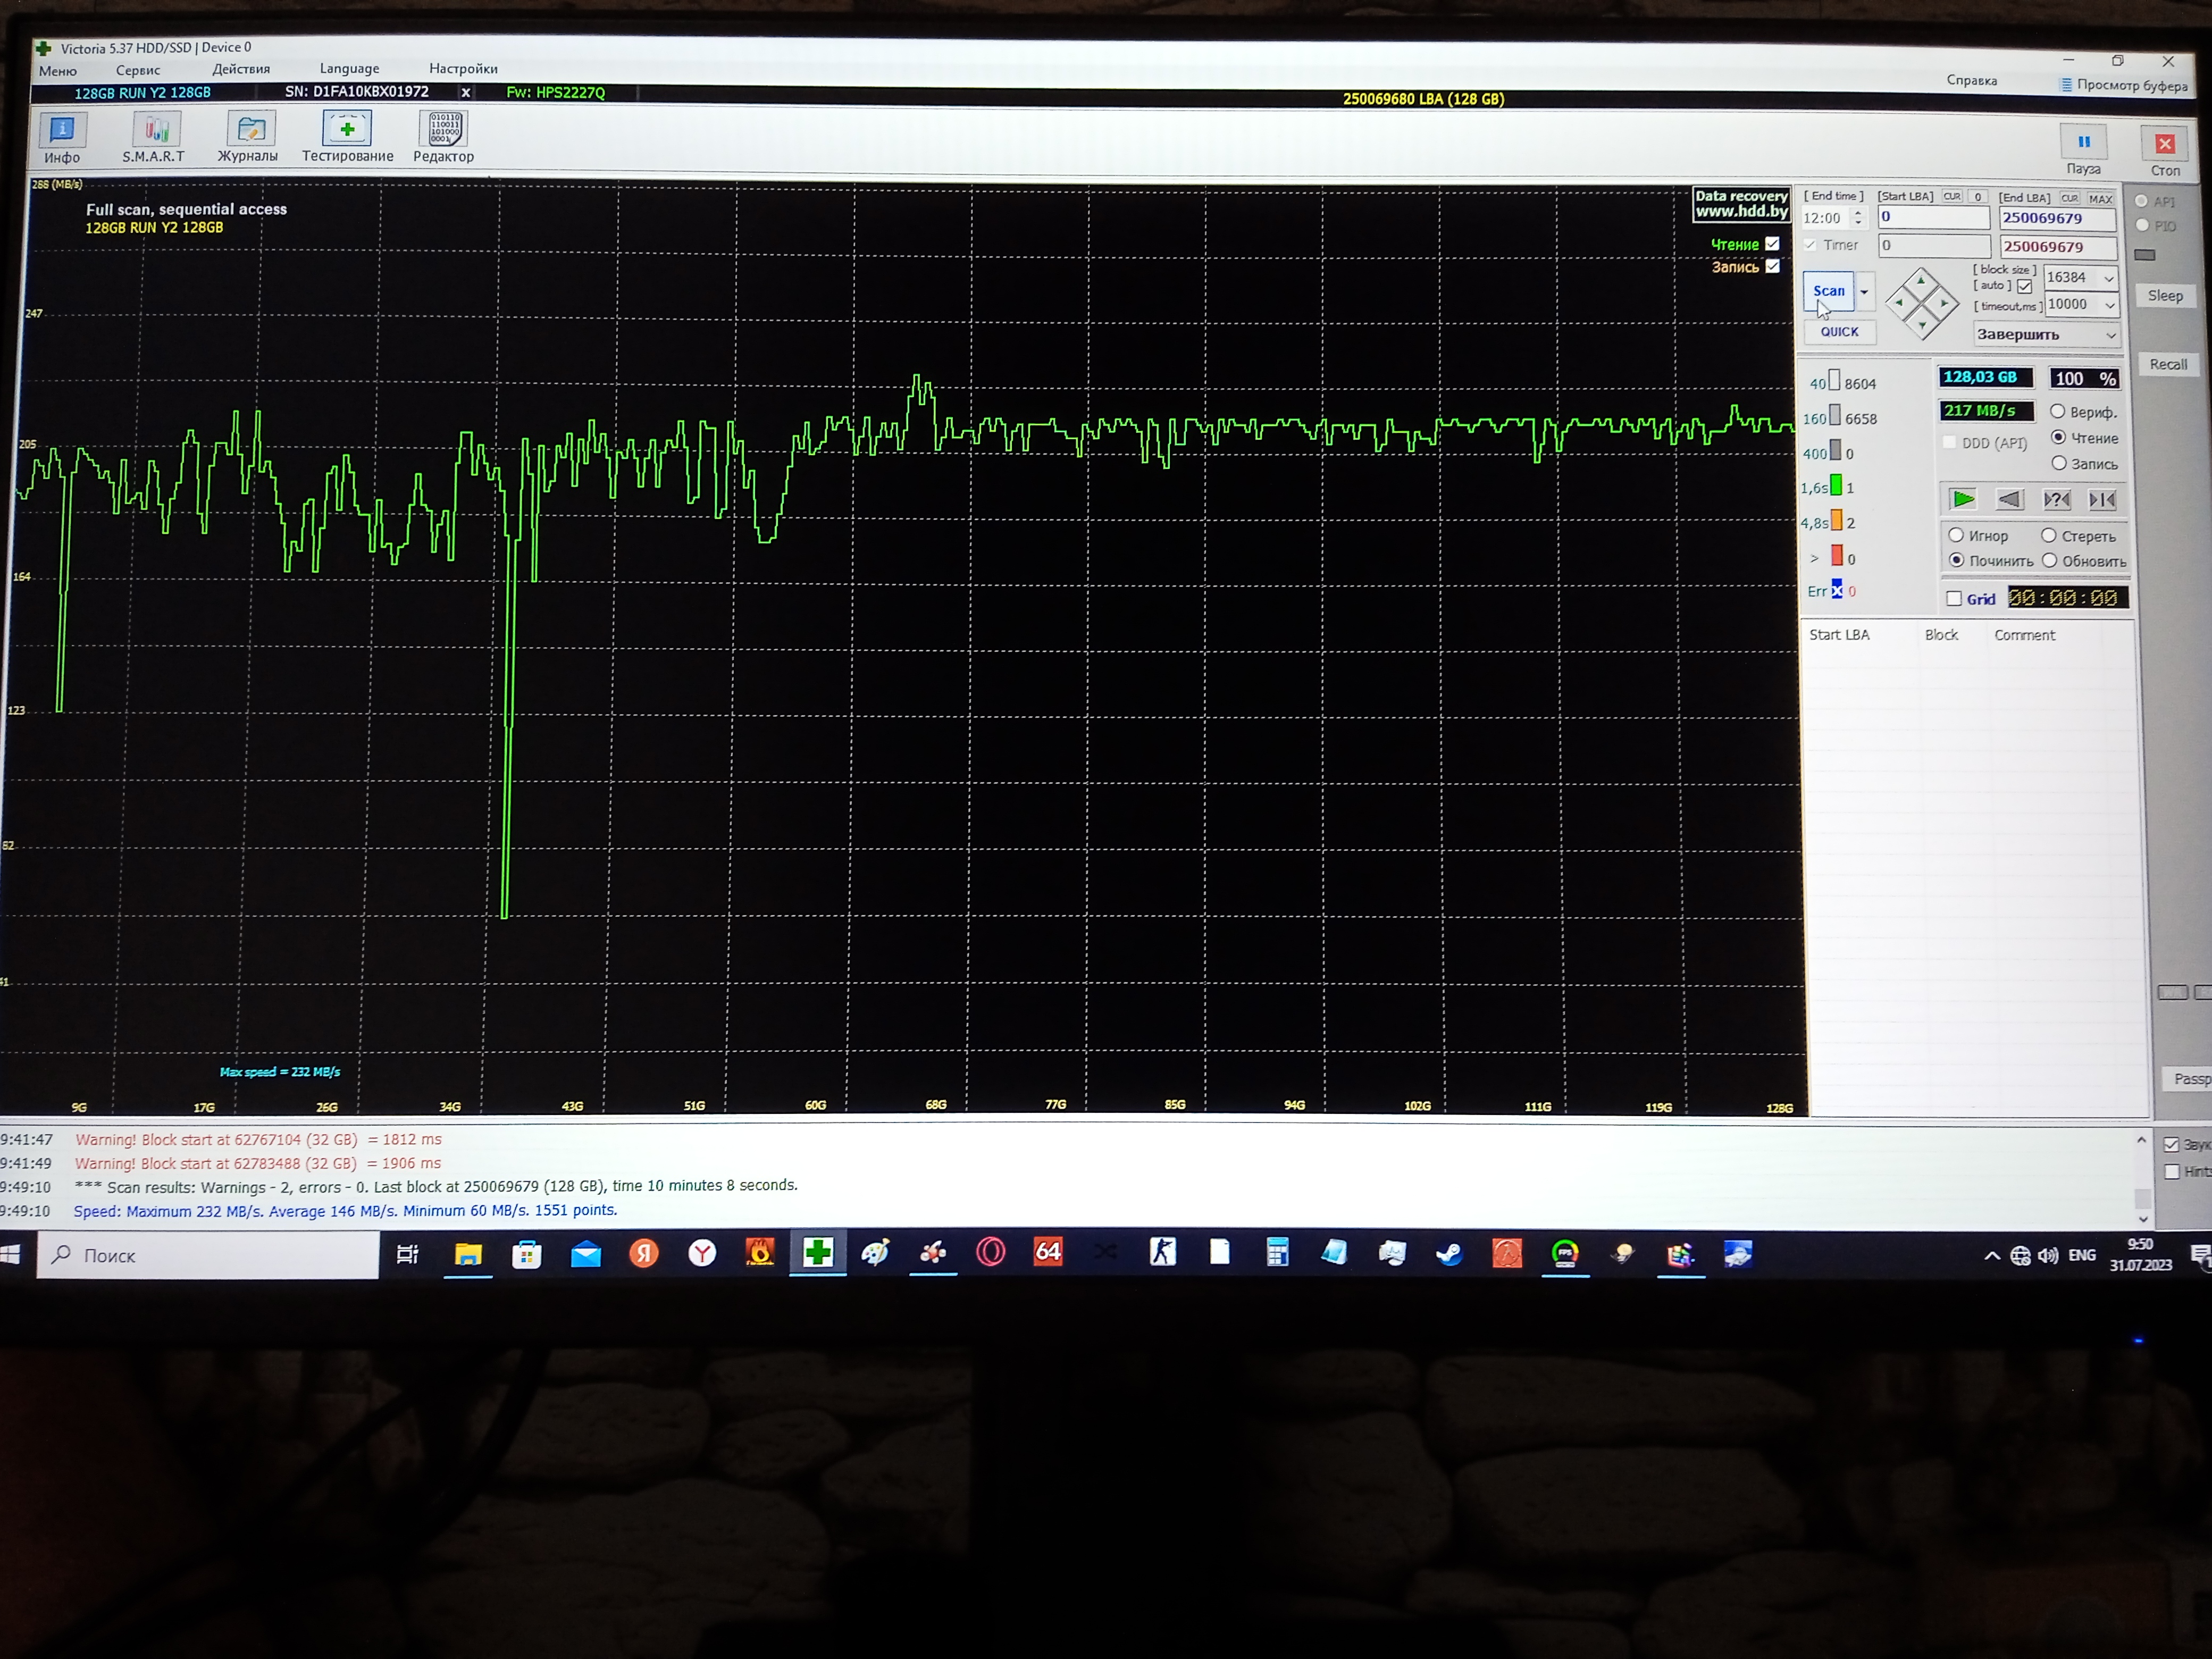
Task: Open the Действия menu
Action: pos(241,69)
